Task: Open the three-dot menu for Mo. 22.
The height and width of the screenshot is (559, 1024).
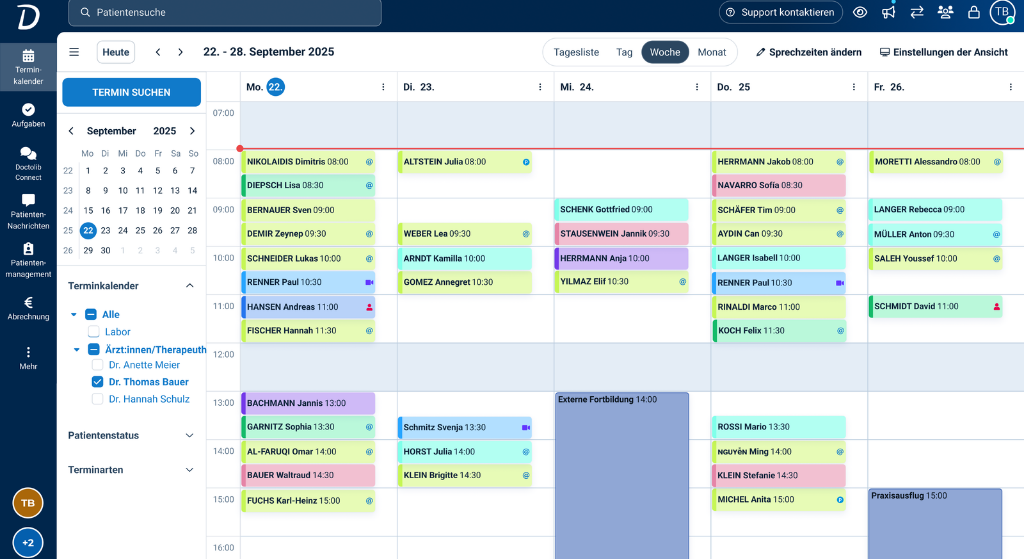Action: click(383, 87)
